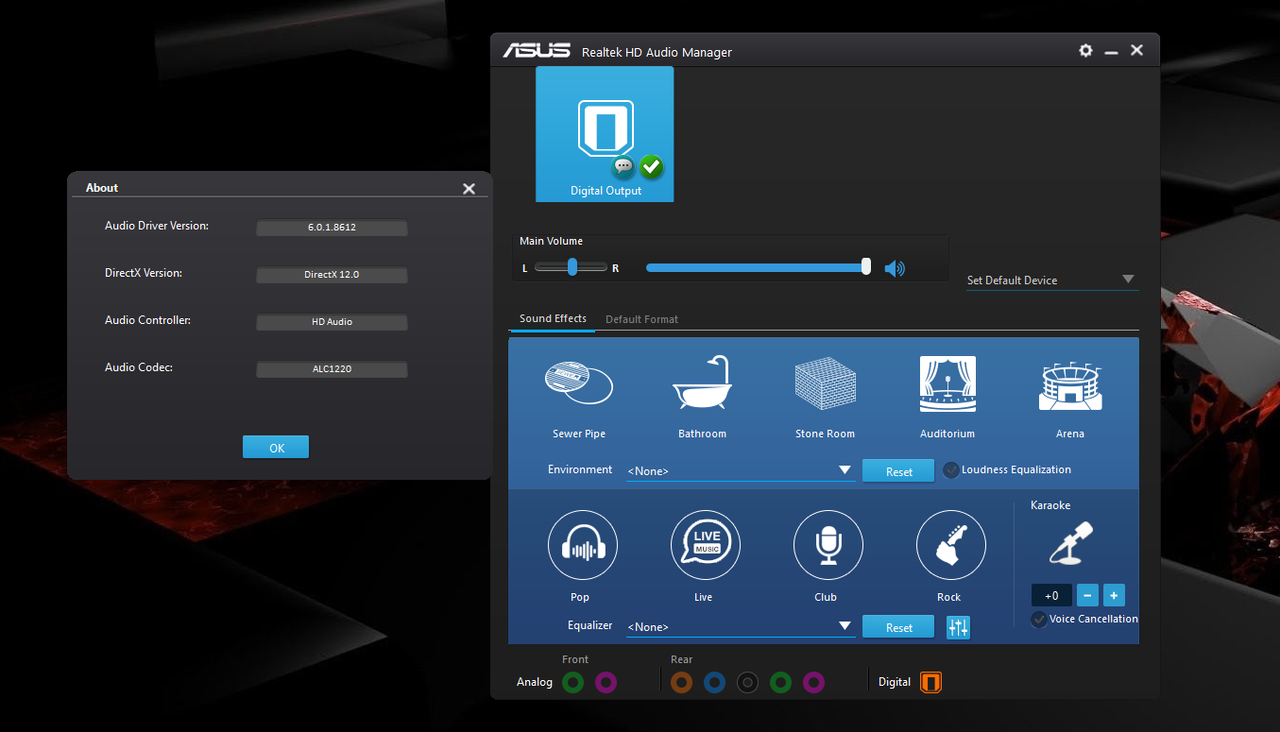Increase Karaoke key with plus button
Viewport: 1280px width, 732px height.
click(1114, 595)
